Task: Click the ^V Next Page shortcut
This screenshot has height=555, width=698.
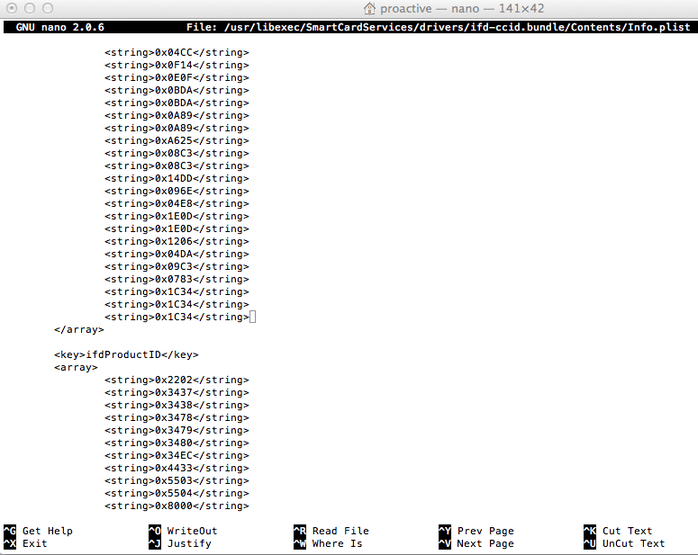Action: 476,543
